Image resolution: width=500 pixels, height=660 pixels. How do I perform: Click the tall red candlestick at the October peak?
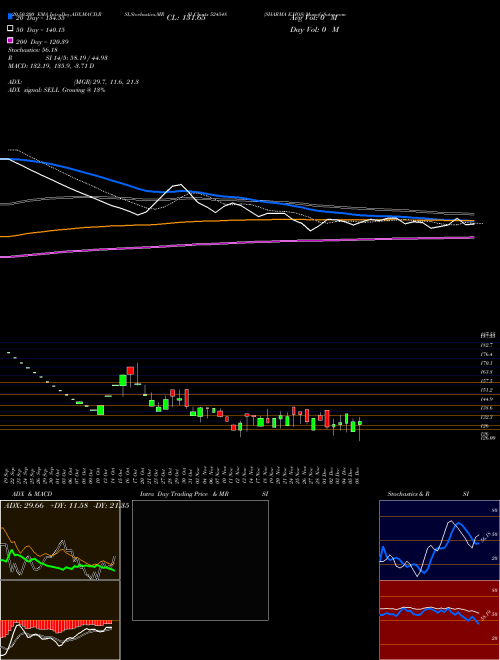130,371
